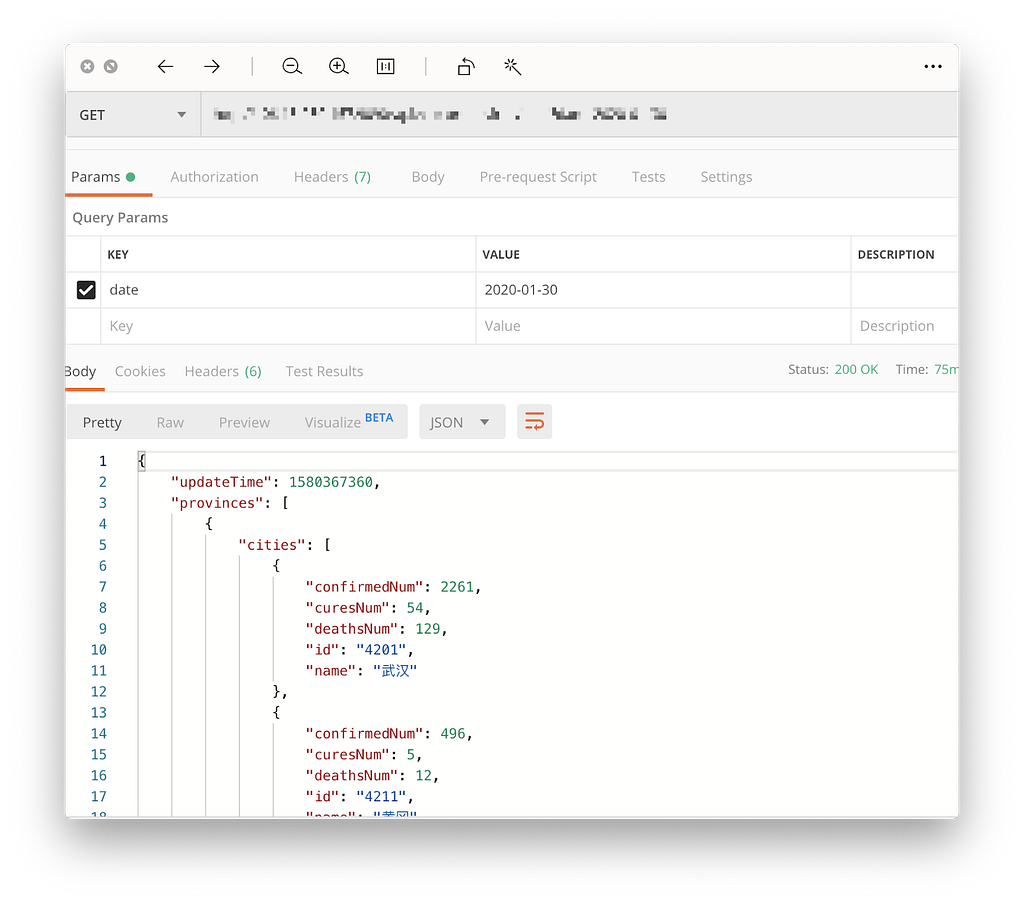Click curesNum value 54

415,608
